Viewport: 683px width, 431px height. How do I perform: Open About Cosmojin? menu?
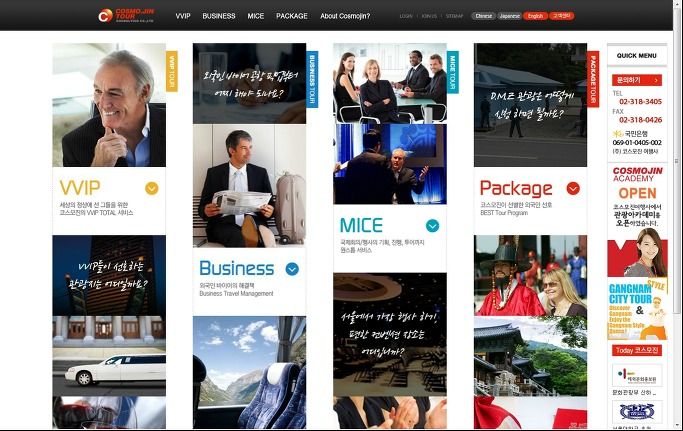(345, 16)
